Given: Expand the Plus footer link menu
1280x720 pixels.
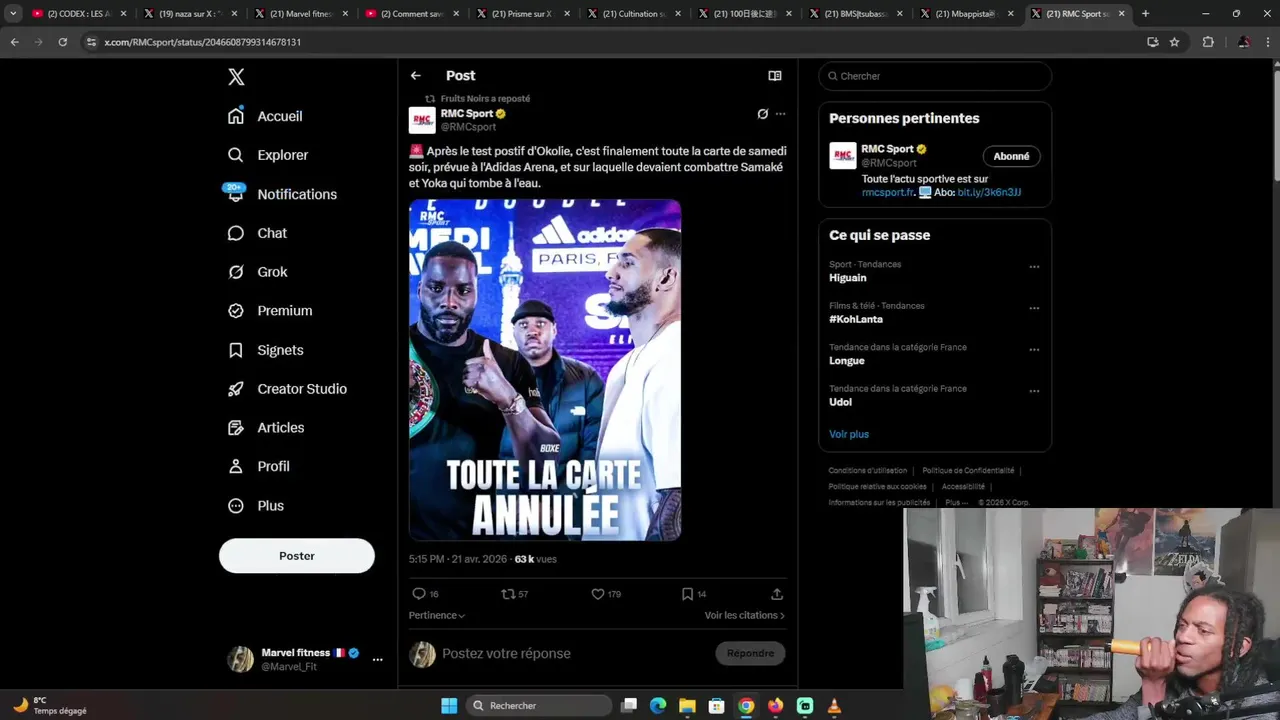Looking at the screenshot, I should click(x=956, y=502).
